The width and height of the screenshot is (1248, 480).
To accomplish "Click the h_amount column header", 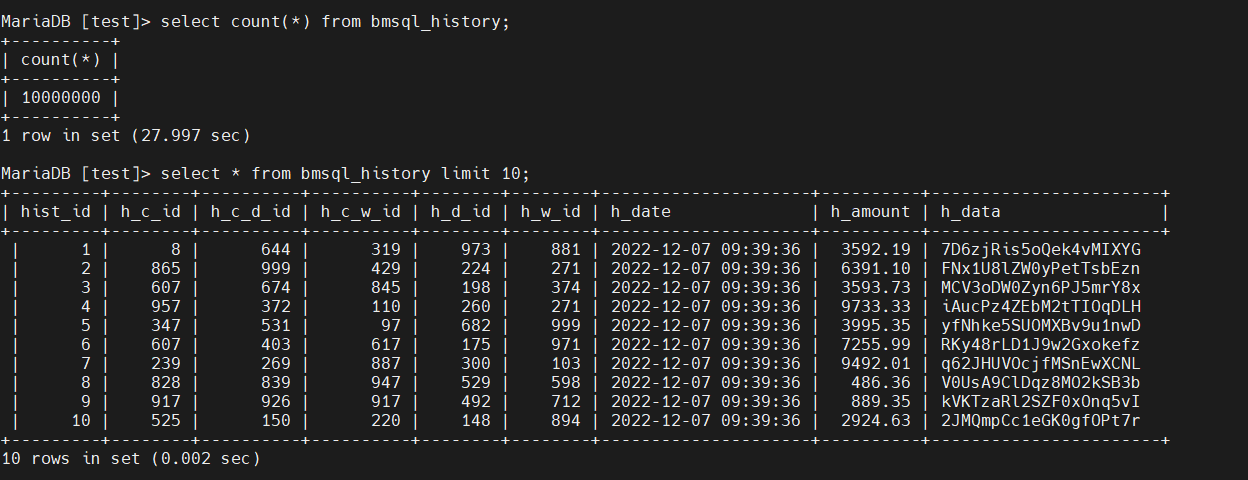I will click(x=870, y=212).
